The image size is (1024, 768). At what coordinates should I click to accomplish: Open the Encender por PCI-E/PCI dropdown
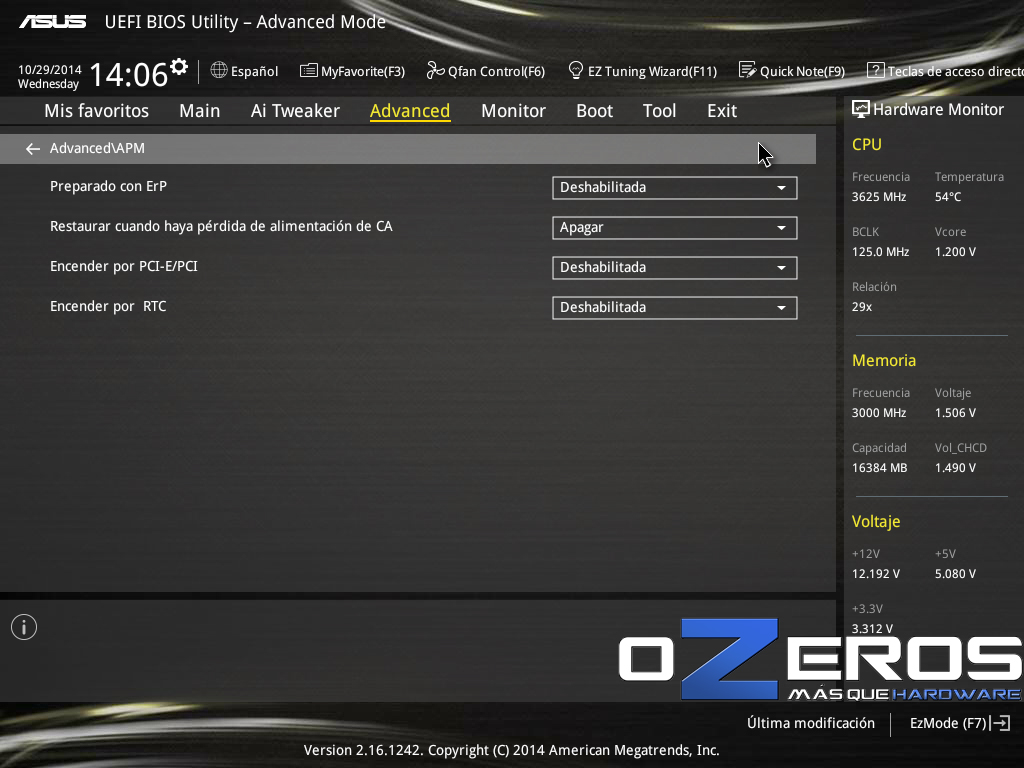675,268
